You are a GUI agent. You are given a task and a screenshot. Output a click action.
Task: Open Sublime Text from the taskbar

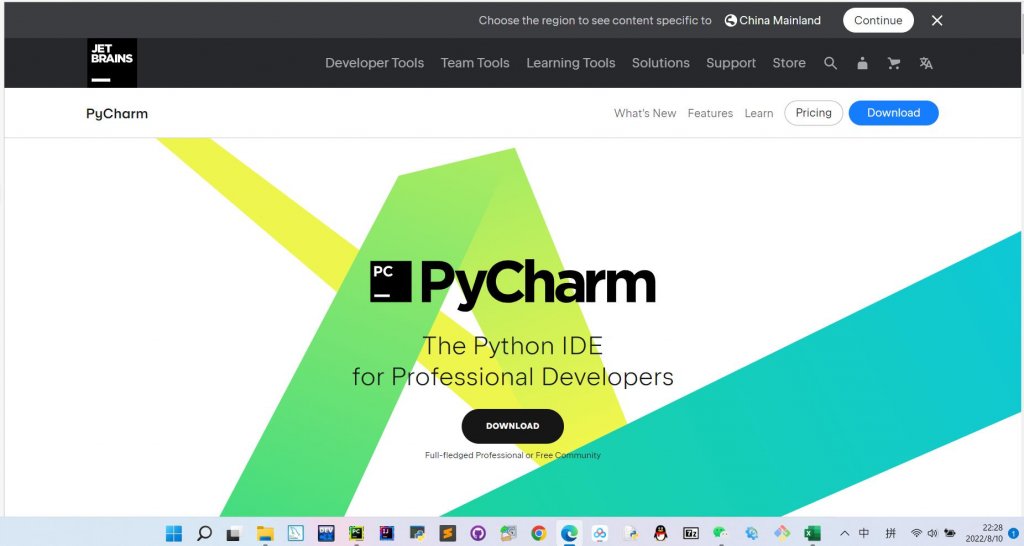[447, 534]
